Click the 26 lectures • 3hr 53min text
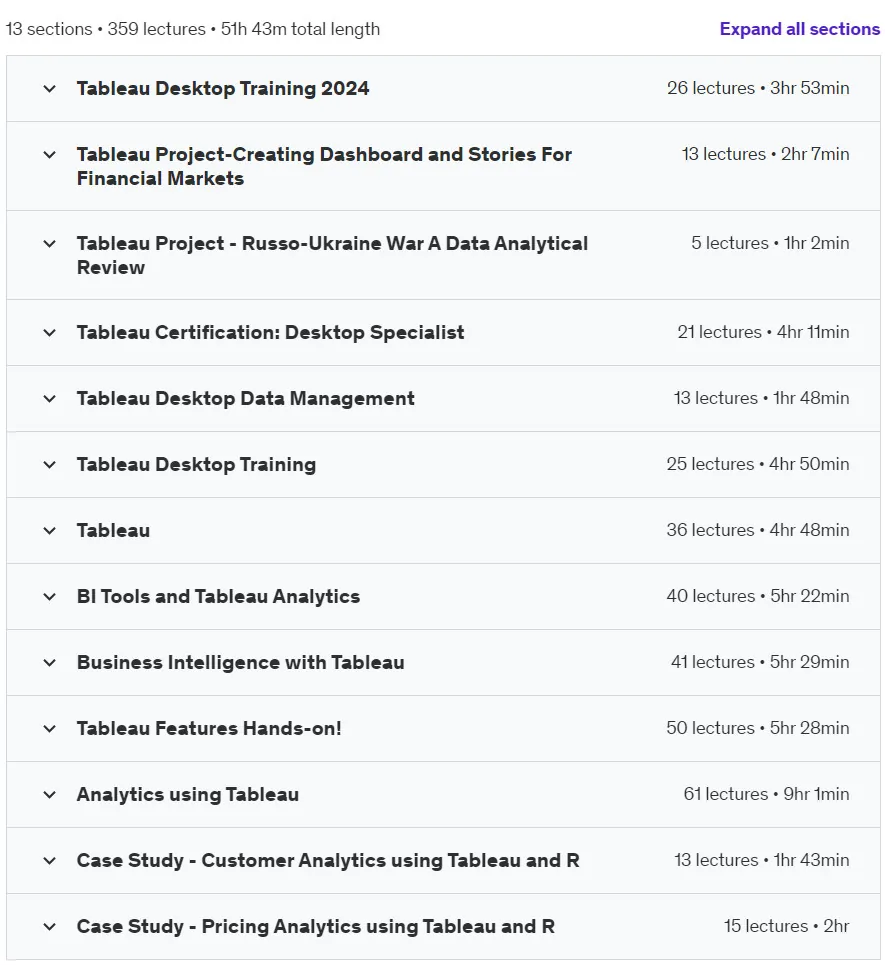Screen dimensions: 885x965 click(x=758, y=88)
